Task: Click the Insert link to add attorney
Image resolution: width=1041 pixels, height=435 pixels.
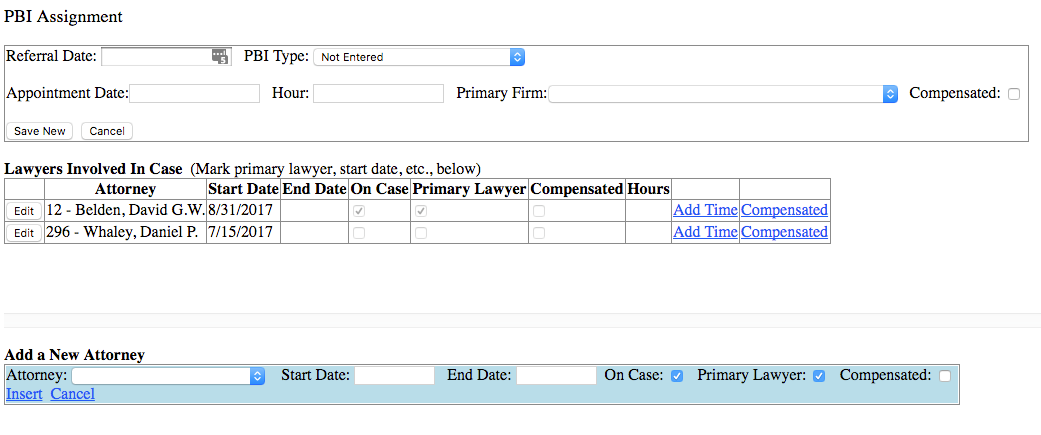Action: (24, 394)
